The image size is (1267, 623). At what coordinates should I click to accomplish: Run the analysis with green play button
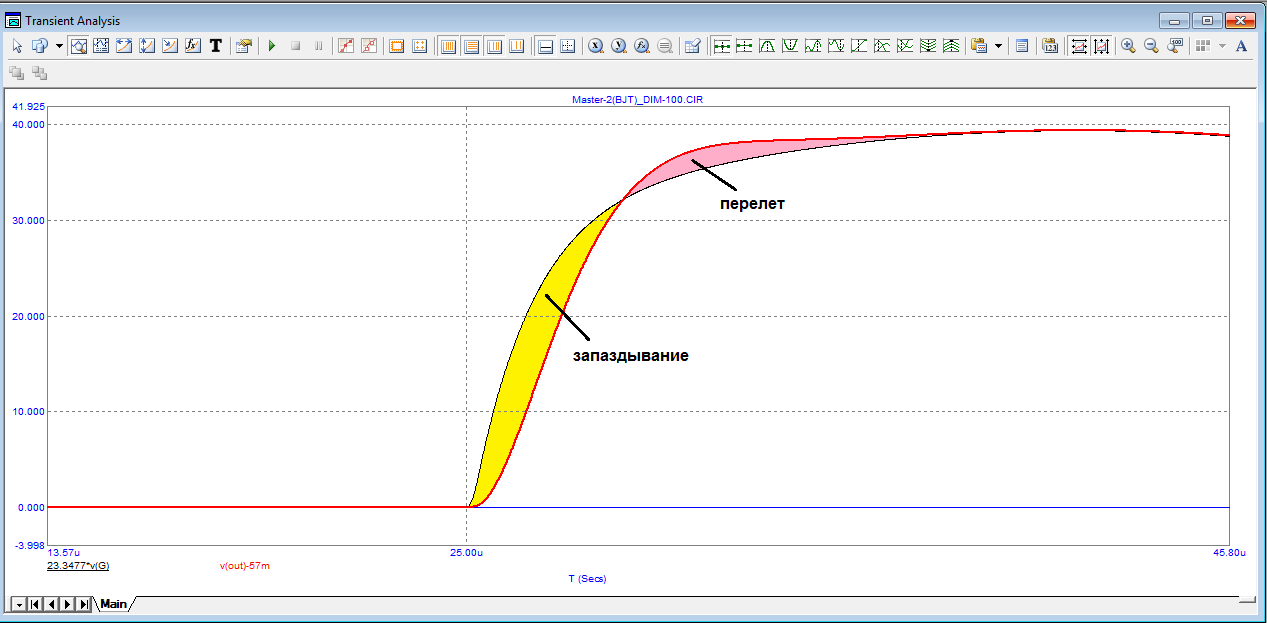tap(272, 46)
